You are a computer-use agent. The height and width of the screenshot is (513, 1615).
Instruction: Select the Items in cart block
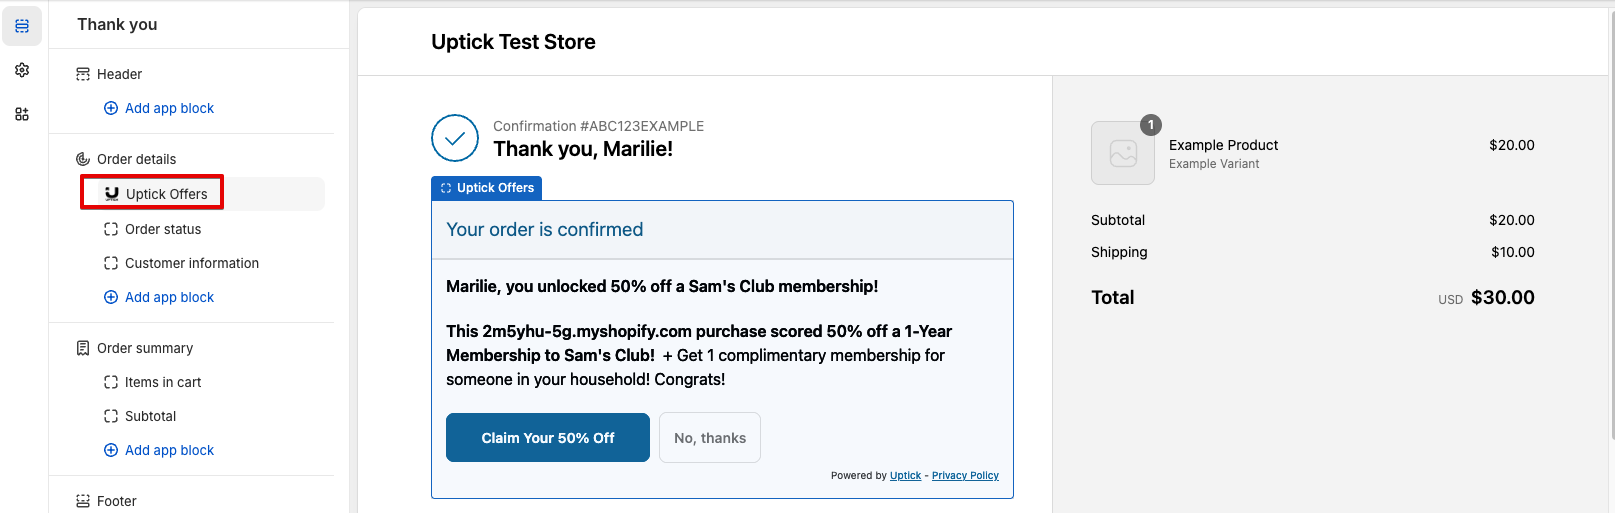(x=163, y=382)
